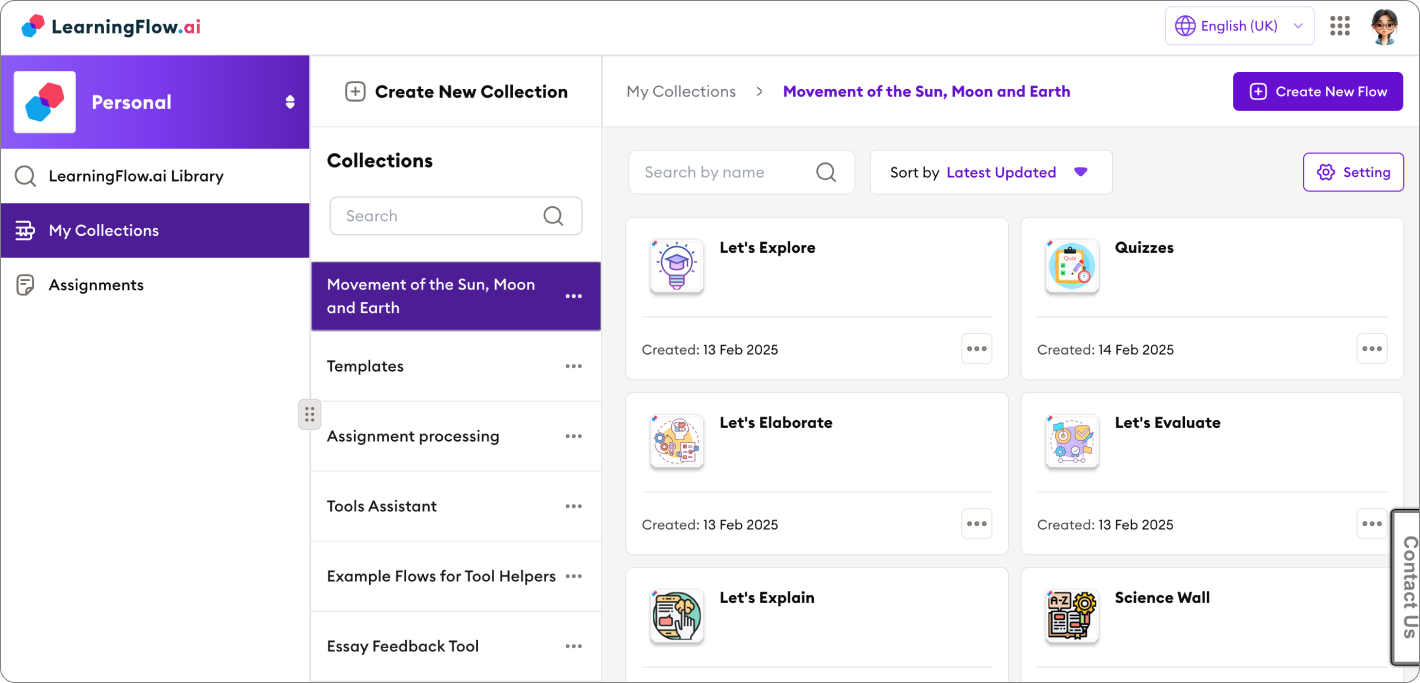Open the user profile avatar

(x=1385, y=26)
